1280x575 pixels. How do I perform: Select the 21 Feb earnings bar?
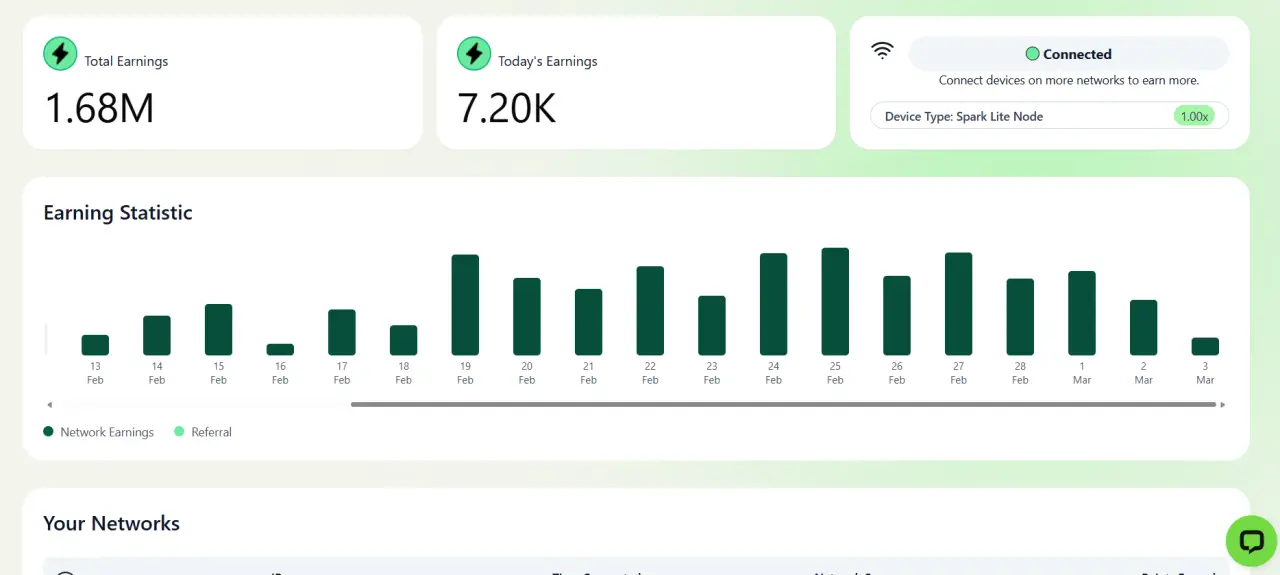[x=588, y=322]
